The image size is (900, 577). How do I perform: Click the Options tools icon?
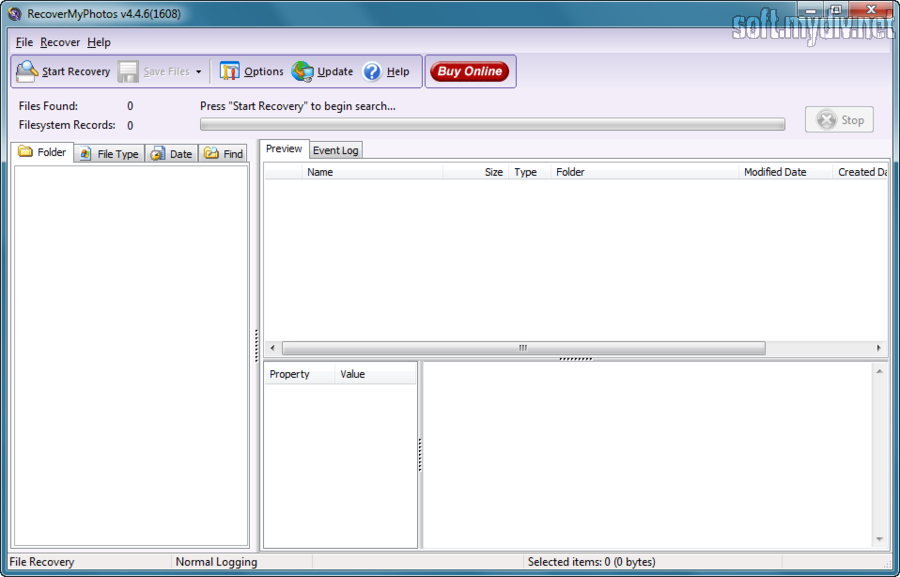point(230,71)
